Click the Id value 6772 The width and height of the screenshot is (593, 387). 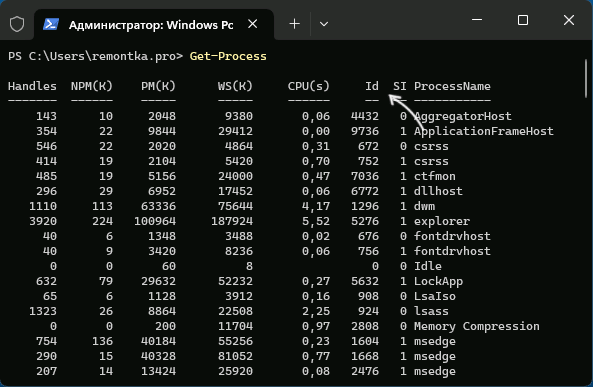365,191
